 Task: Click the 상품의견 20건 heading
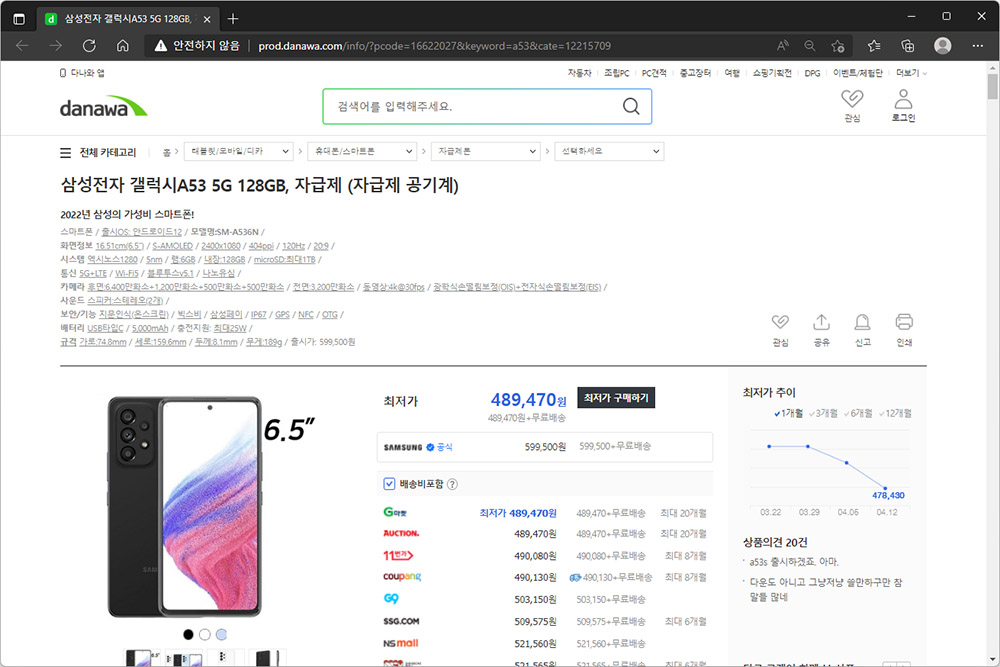click(x=775, y=542)
